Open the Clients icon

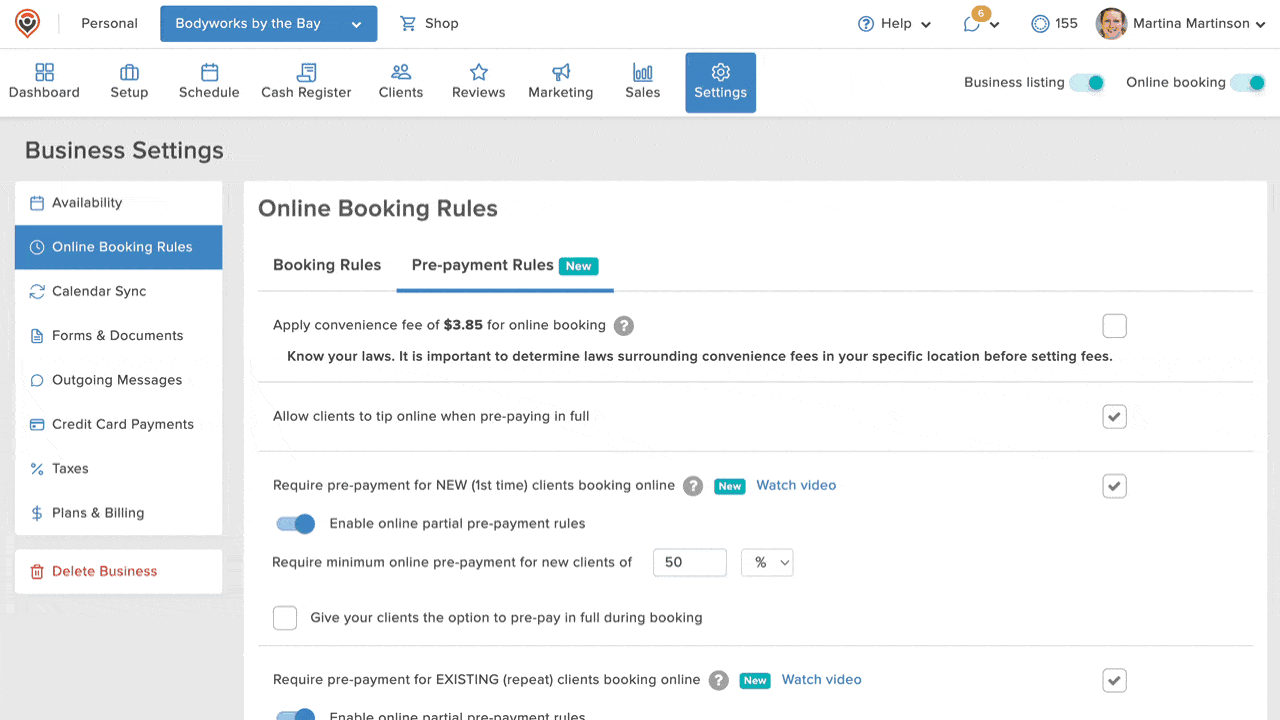pyautogui.click(x=401, y=72)
